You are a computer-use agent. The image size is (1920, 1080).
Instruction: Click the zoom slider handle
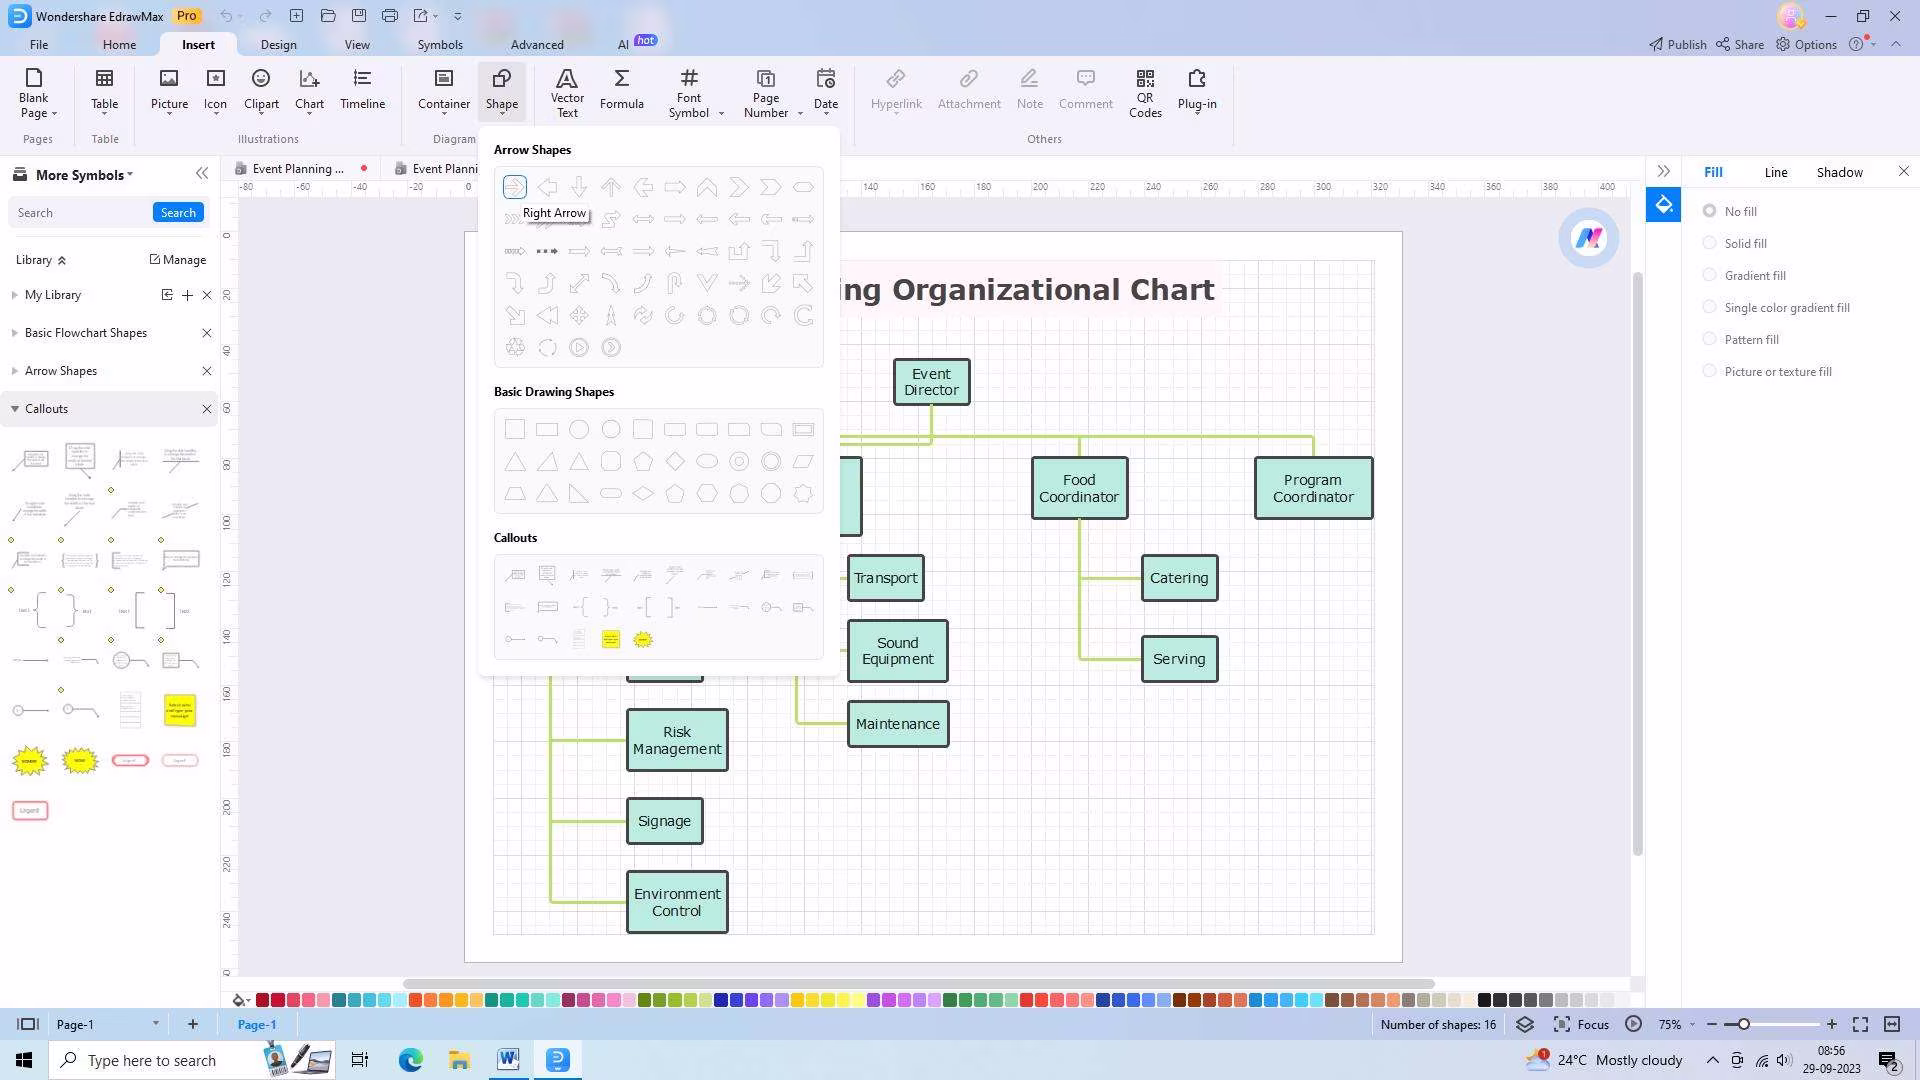[x=1743, y=1024]
